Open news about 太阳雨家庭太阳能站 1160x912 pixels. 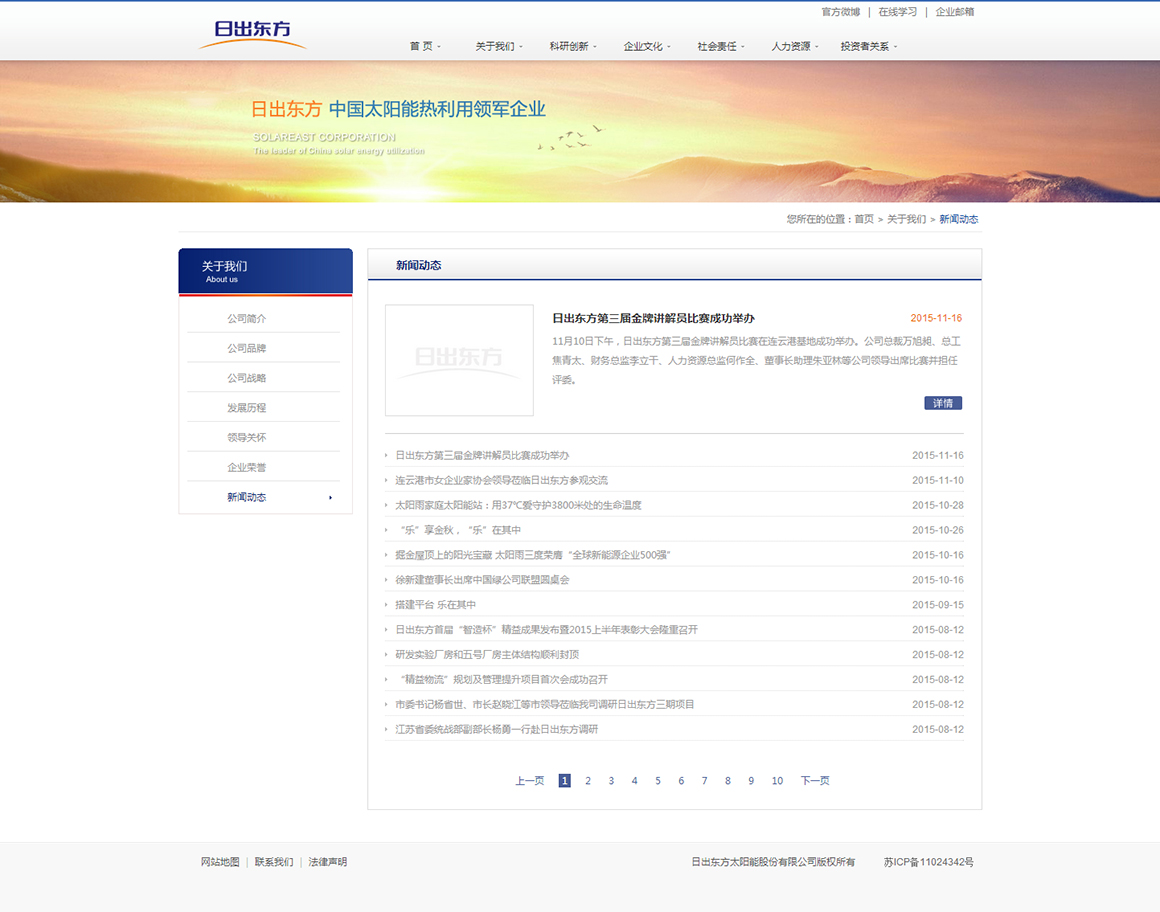click(x=518, y=505)
